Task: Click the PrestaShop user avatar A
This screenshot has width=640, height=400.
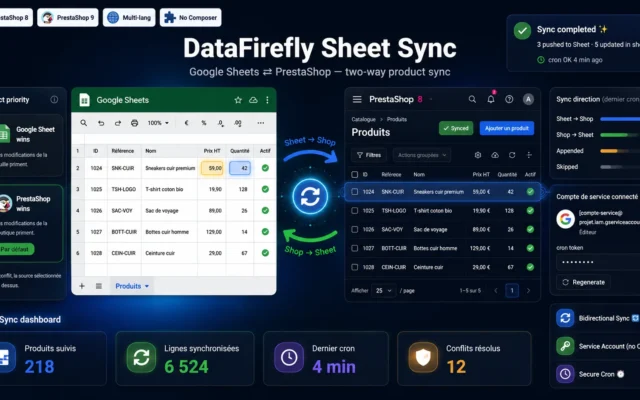Action: coord(528,99)
